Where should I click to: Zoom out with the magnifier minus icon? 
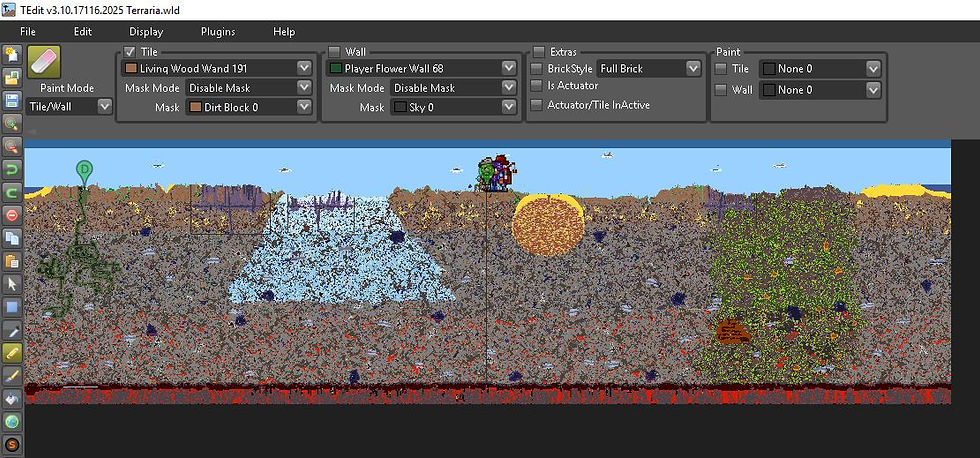click(12, 147)
